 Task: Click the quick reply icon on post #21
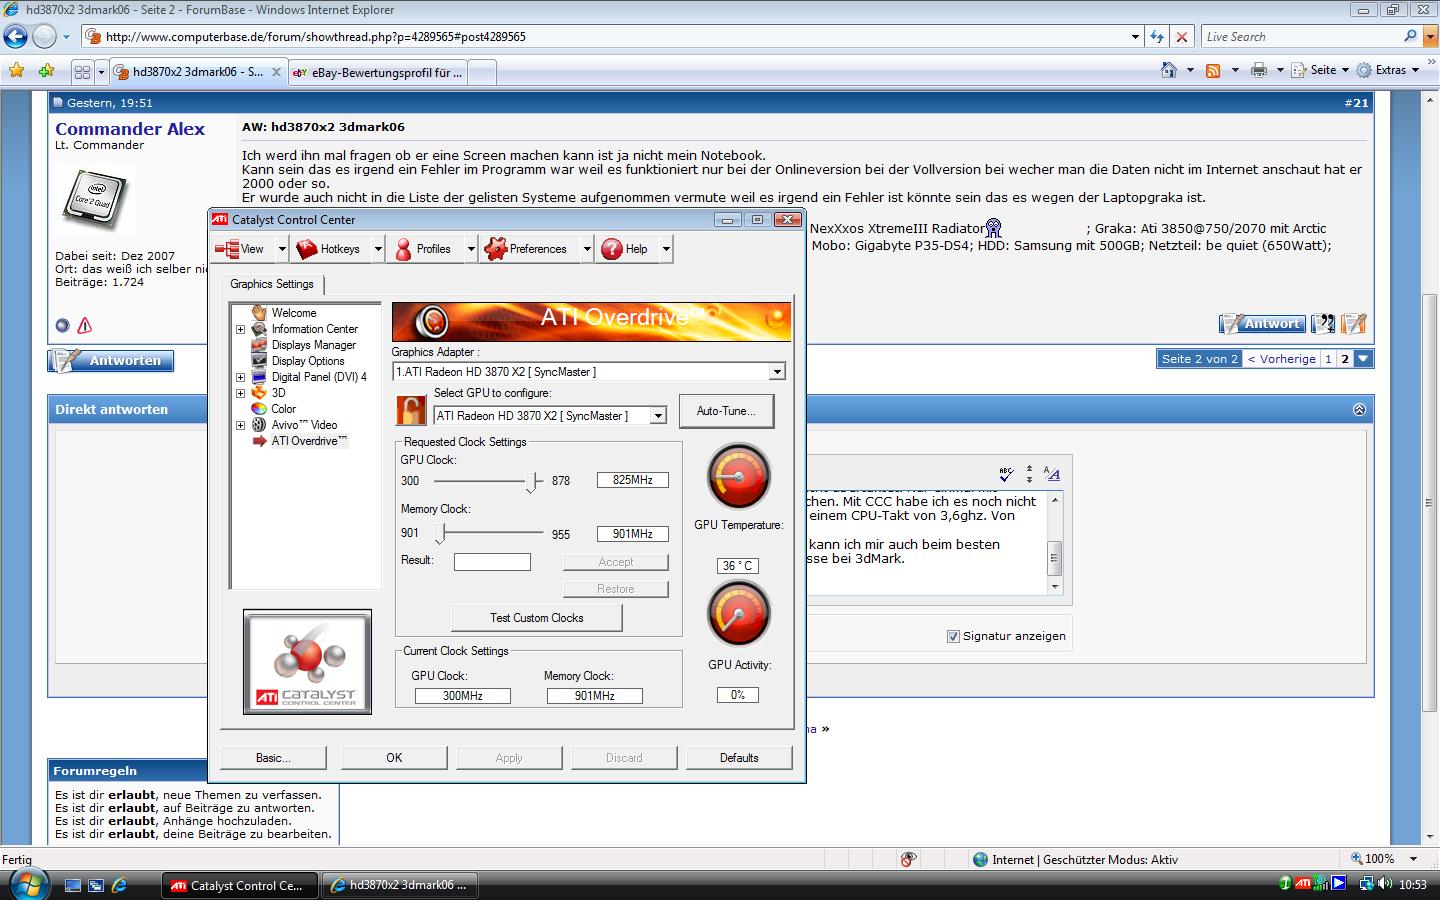pos(1354,324)
